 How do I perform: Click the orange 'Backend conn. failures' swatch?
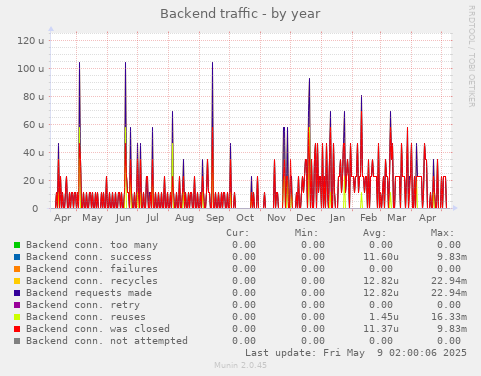[17, 269]
